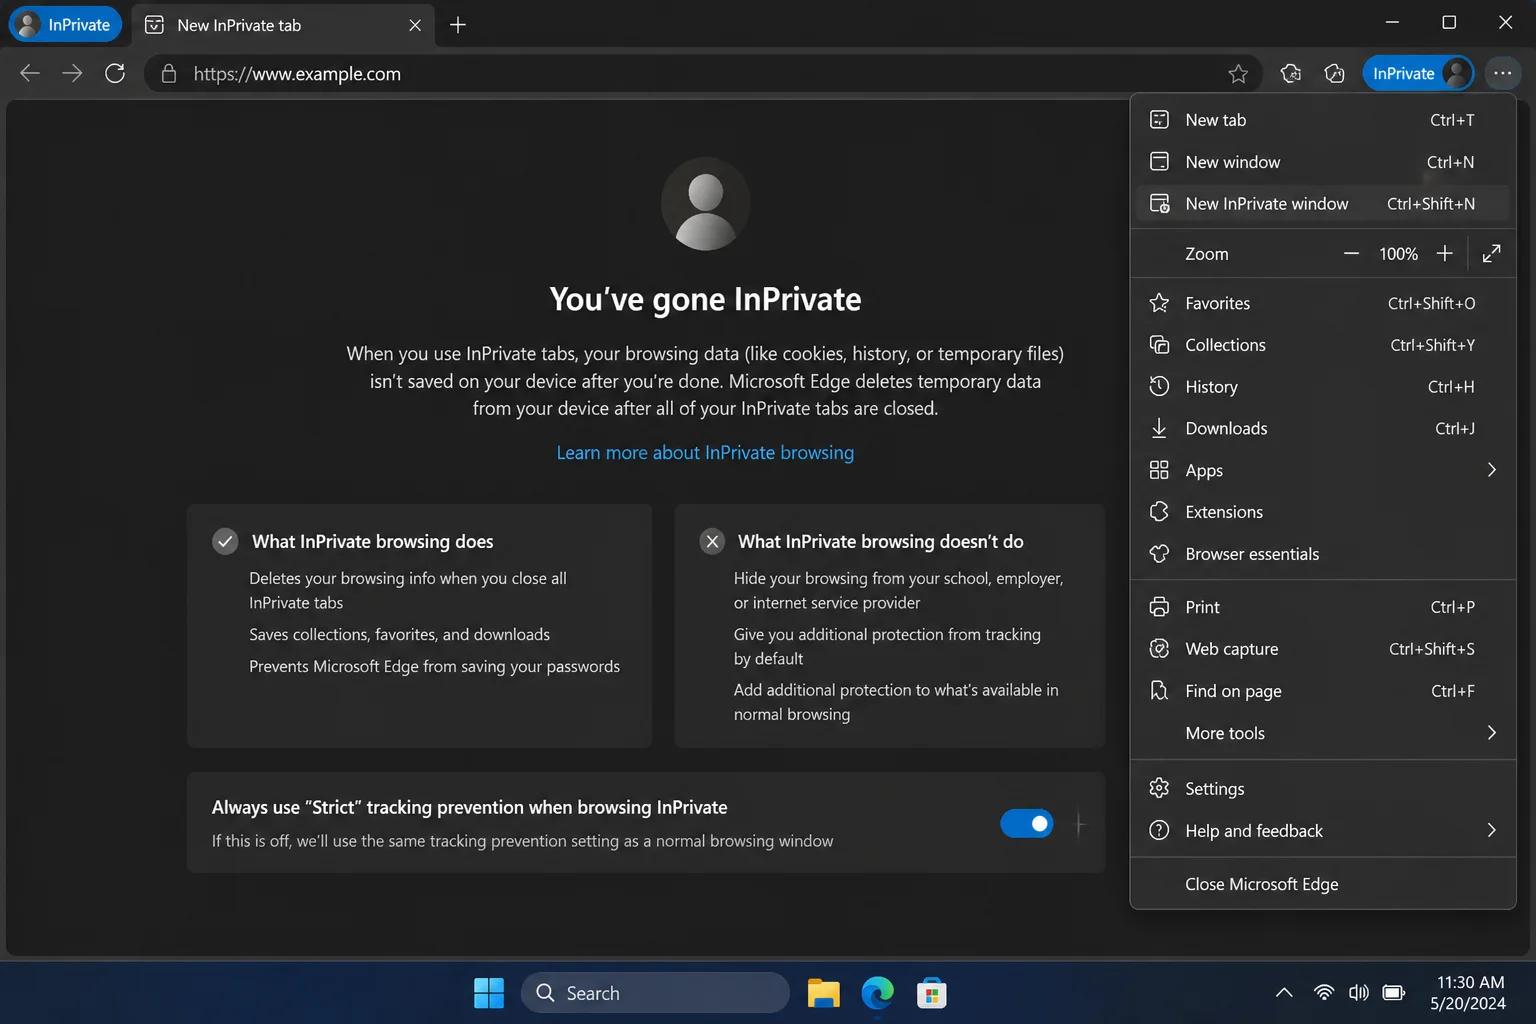Open Downloads from the menu
The width and height of the screenshot is (1536, 1024).
tap(1322, 429)
